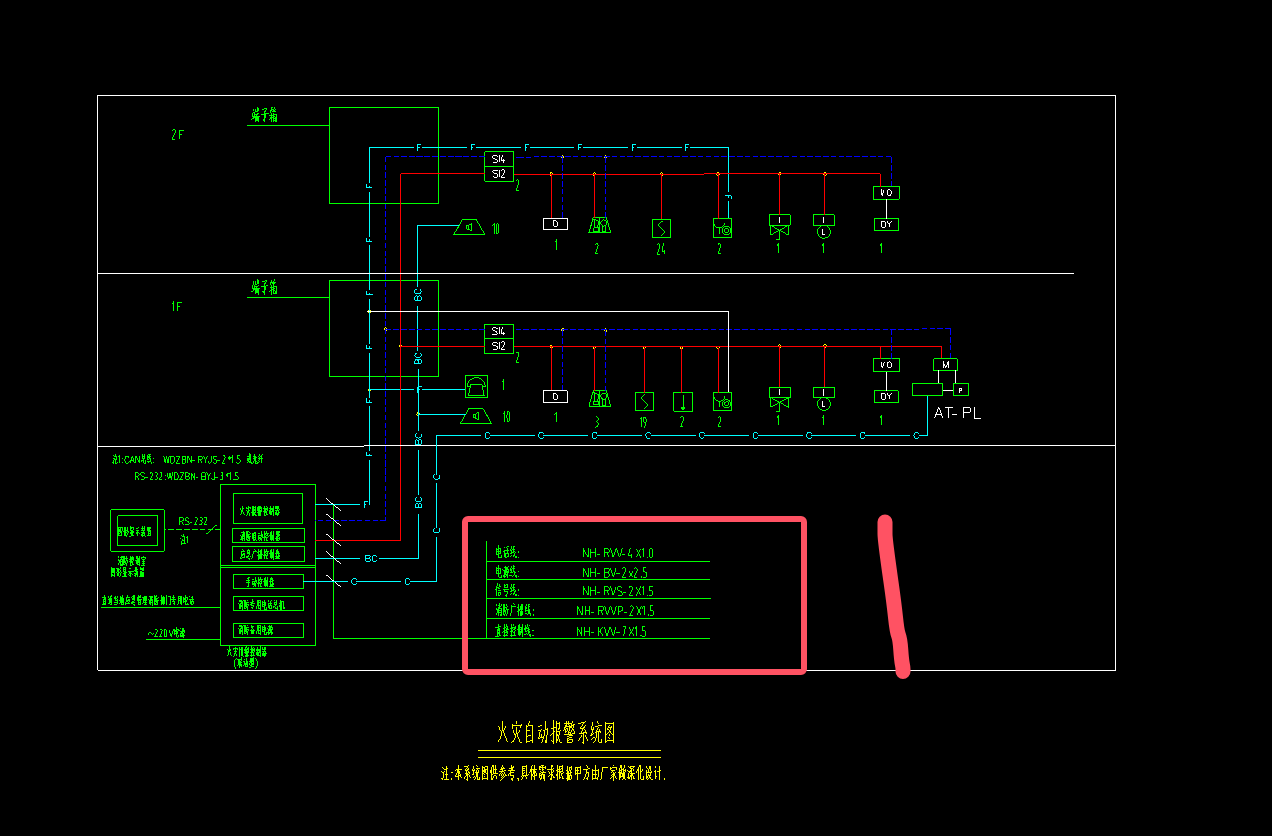This screenshot has height=836, width=1272.
Task: Click the 2F white D module symbol
Action: tap(555, 224)
